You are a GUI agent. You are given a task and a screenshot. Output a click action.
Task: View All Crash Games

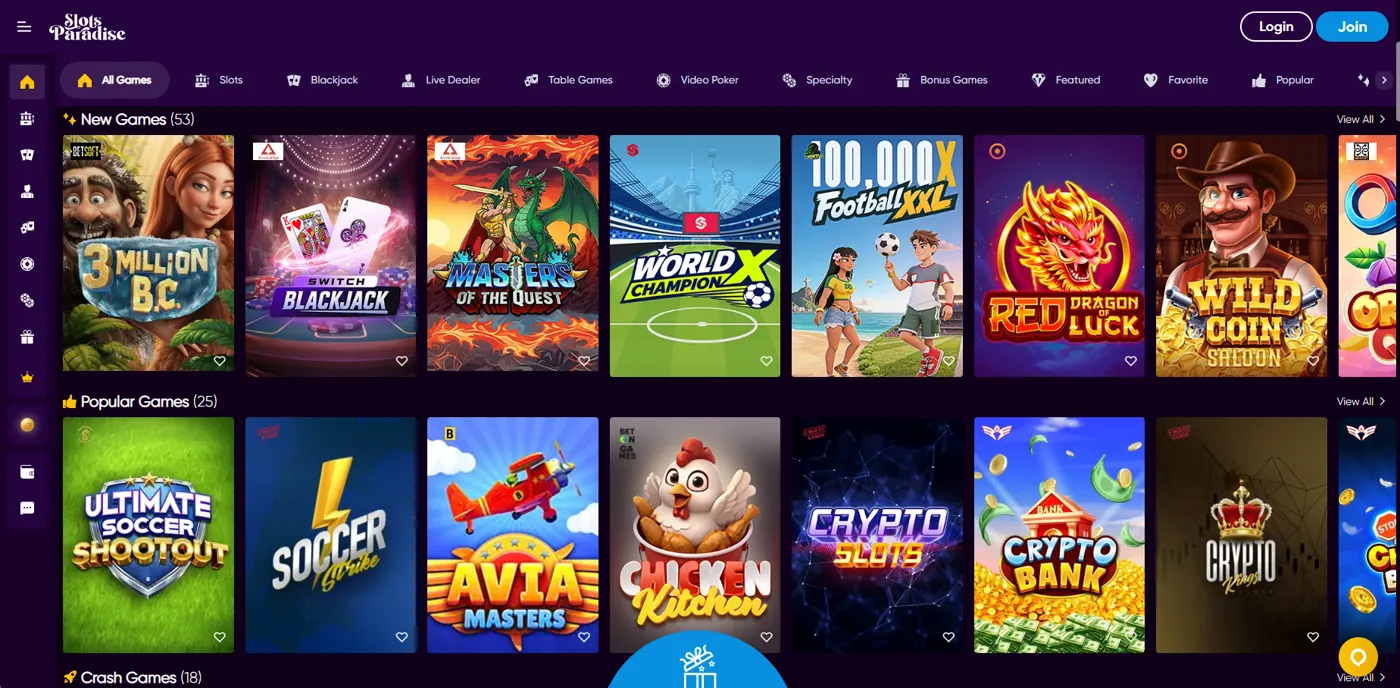click(x=1361, y=678)
